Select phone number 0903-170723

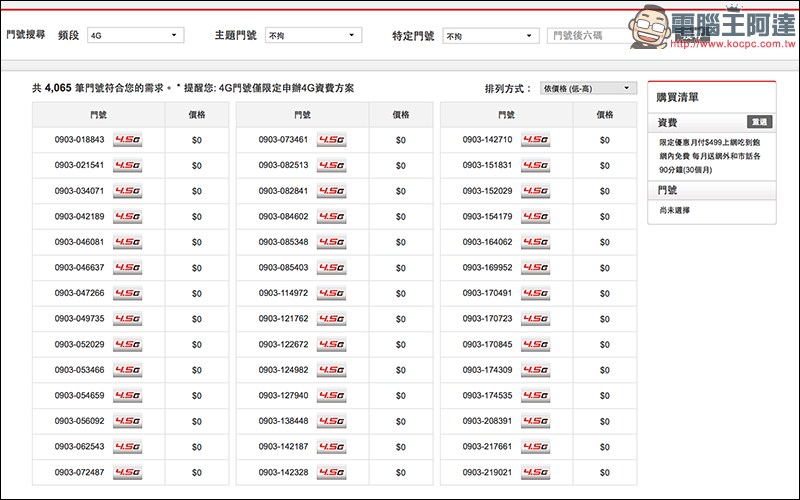487,318
